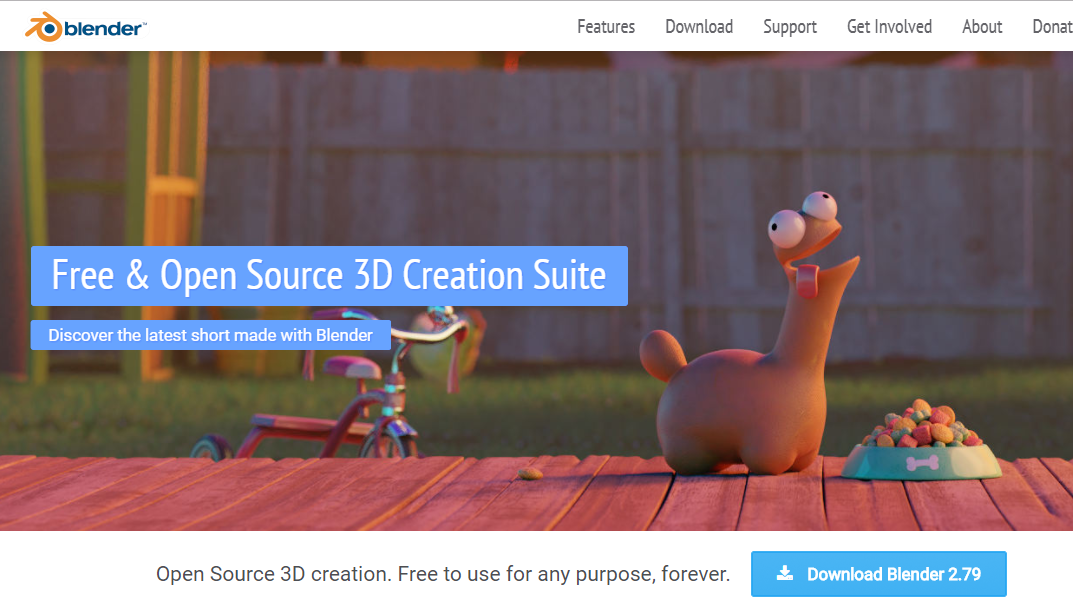Go to the Download page in the navigation
This screenshot has height=613, width=1073.
[x=699, y=27]
